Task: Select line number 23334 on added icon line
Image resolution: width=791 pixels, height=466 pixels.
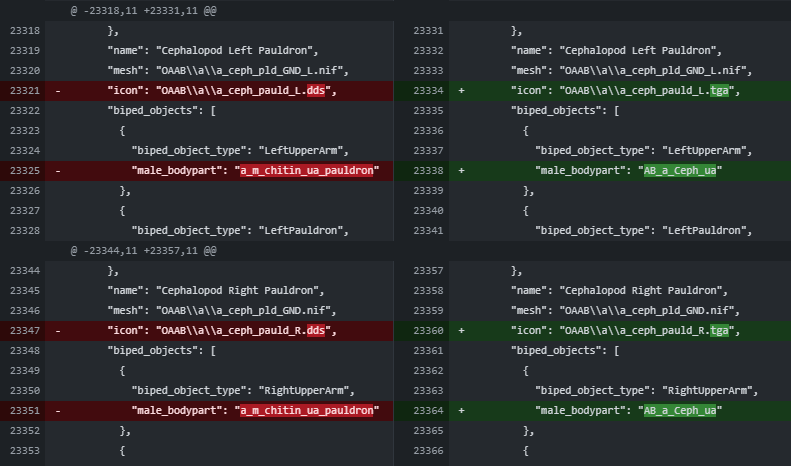Action: point(428,91)
